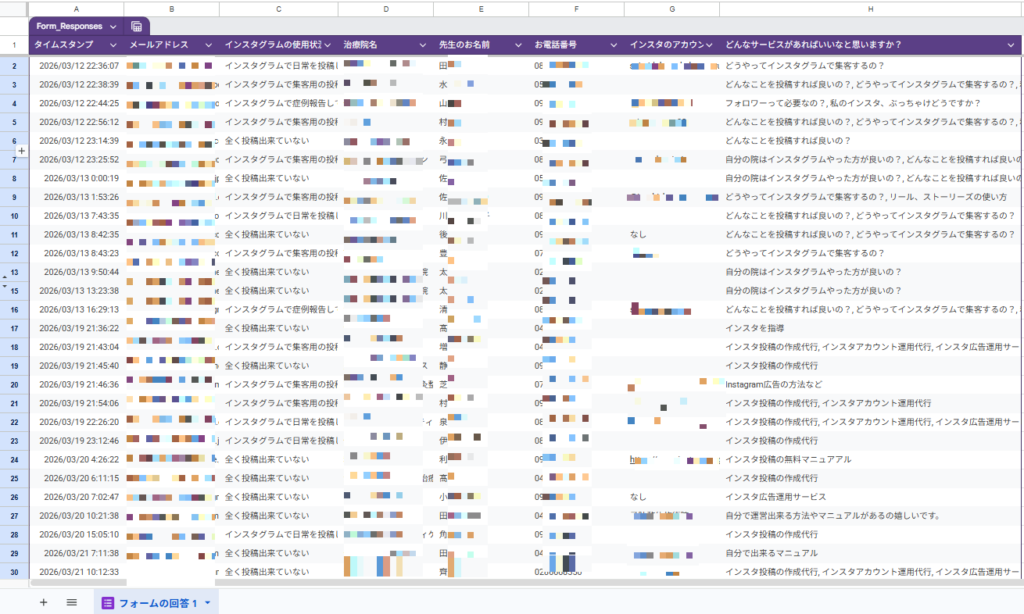Click the purple form icon on sheet tab
Screen dimensions: 1024x614
pyautogui.click(x=108, y=602)
